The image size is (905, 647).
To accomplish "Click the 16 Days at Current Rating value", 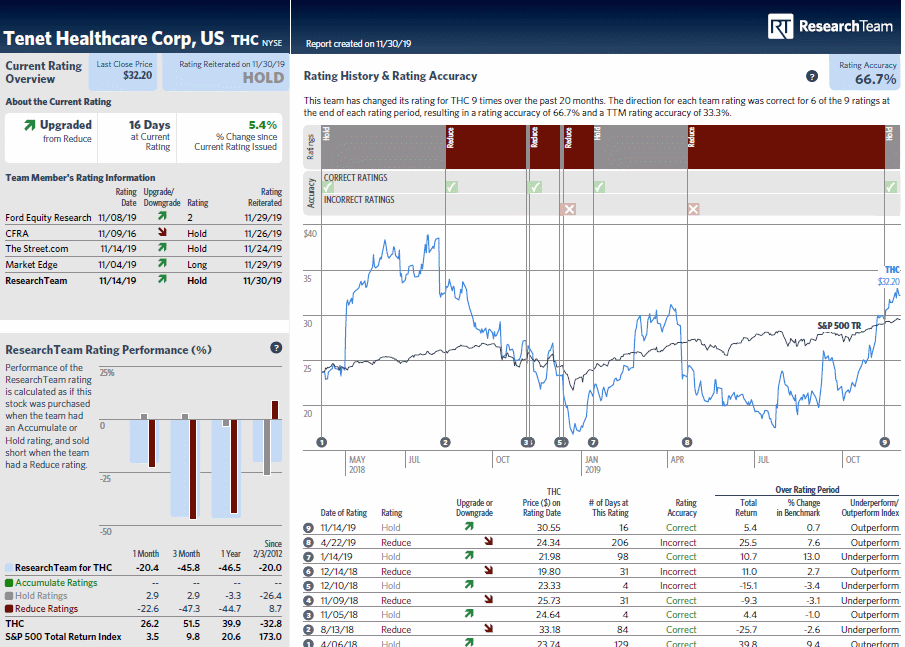I will click(x=149, y=125).
